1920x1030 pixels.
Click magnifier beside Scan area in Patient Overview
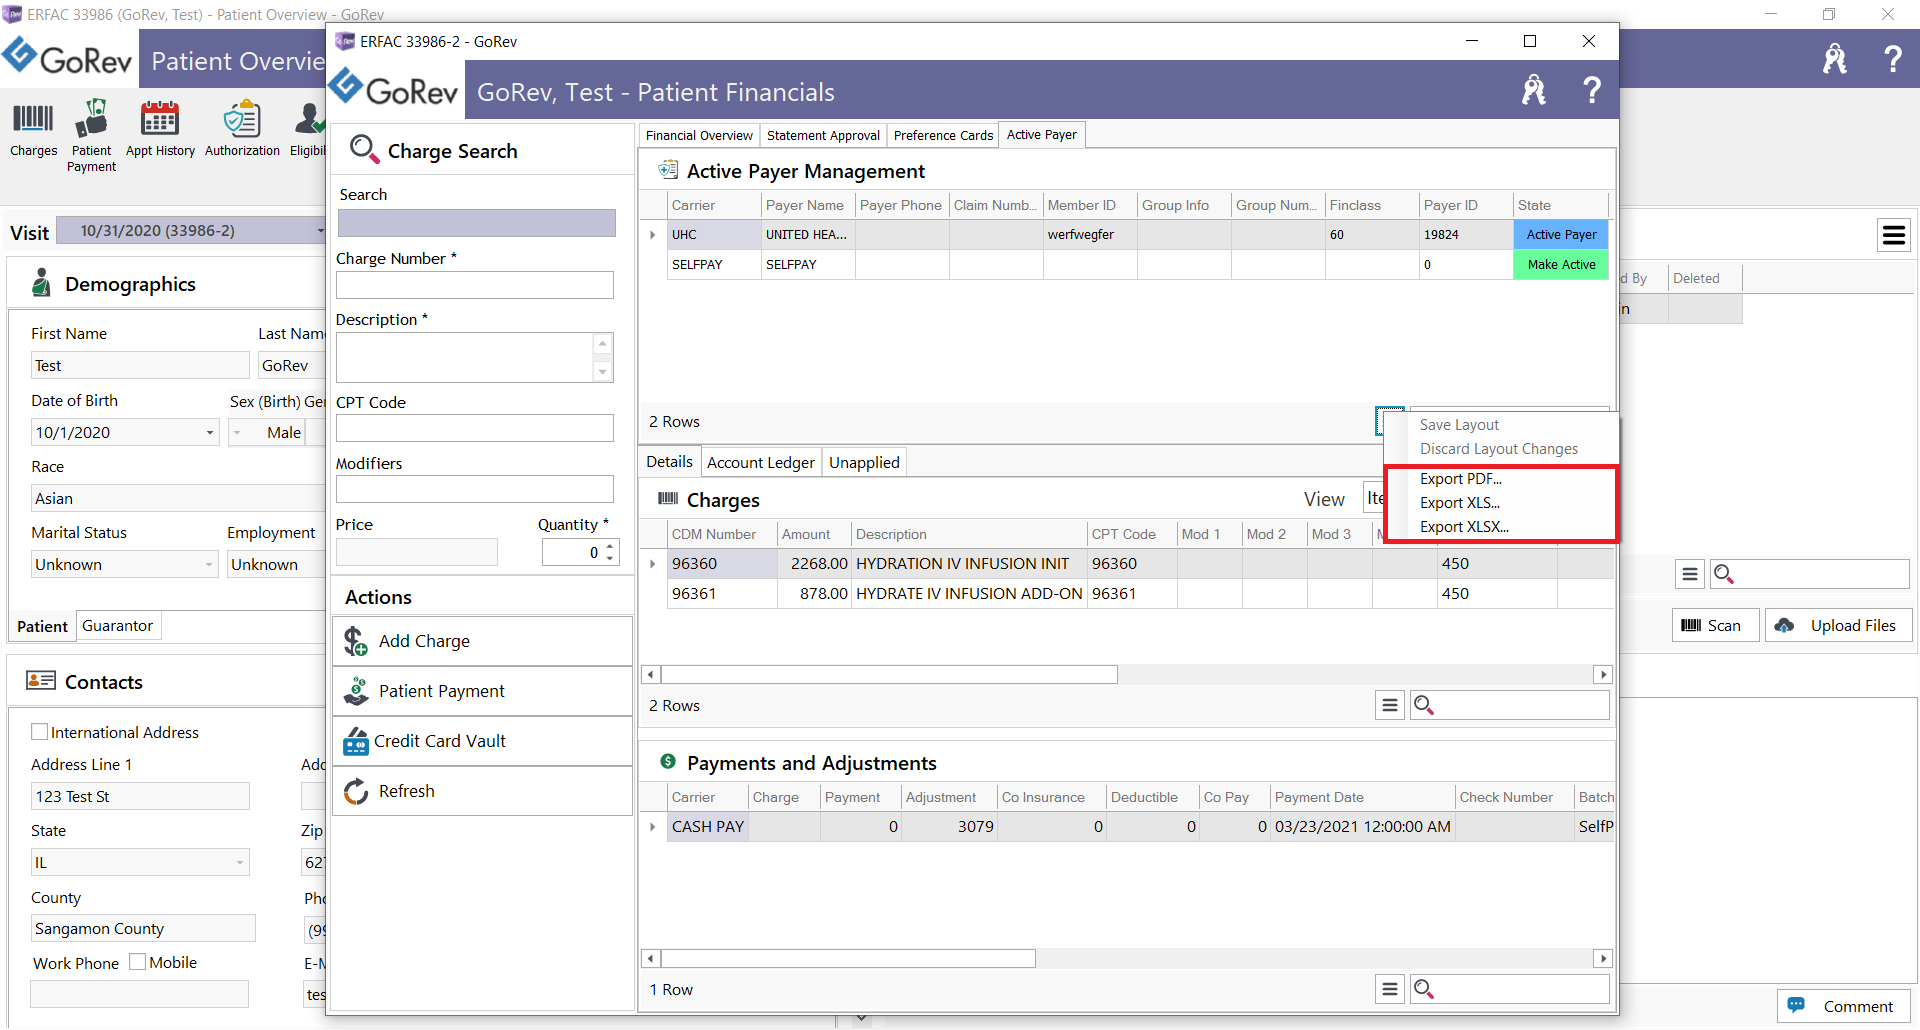coord(1723,573)
